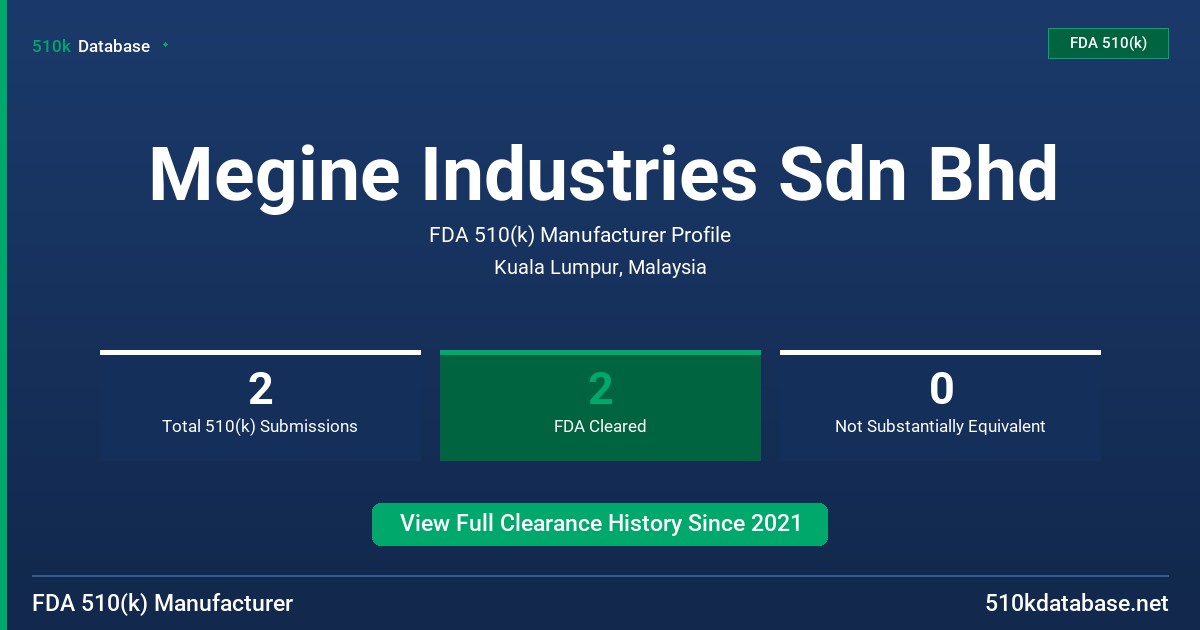1200x630 pixels.
Task: Open the FDA Cleared green card
Action: click(600, 405)
